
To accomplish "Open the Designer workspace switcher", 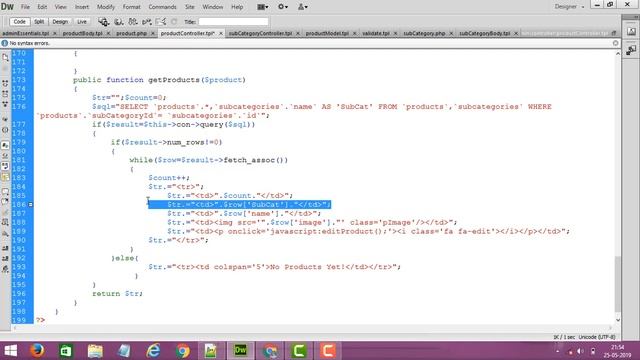I will (569, 7).
